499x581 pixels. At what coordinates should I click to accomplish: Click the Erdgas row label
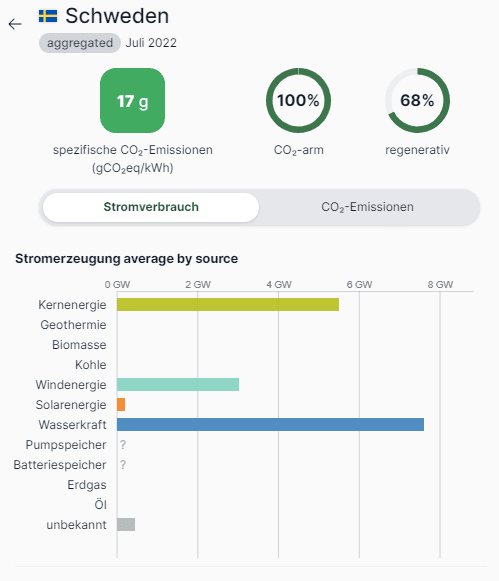pos(87,485)
